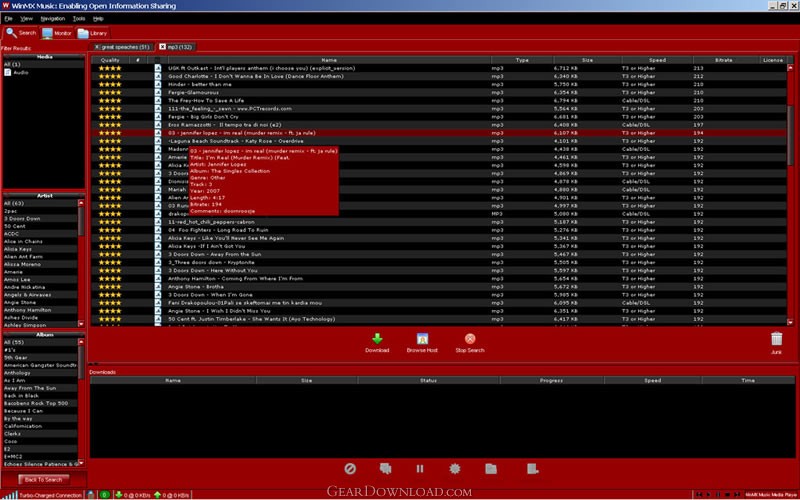Click the next track button in the media player
Screen dimensions: 800x500
pos(737,494)
